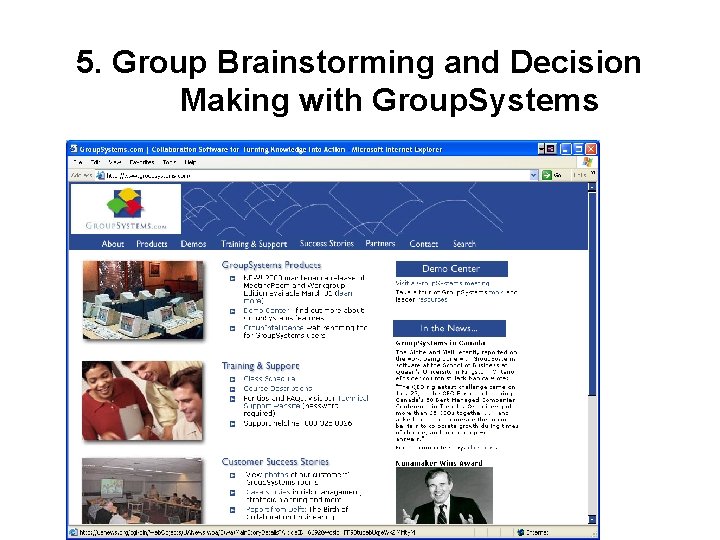Open the Help menu

click(x=190, y=162)
